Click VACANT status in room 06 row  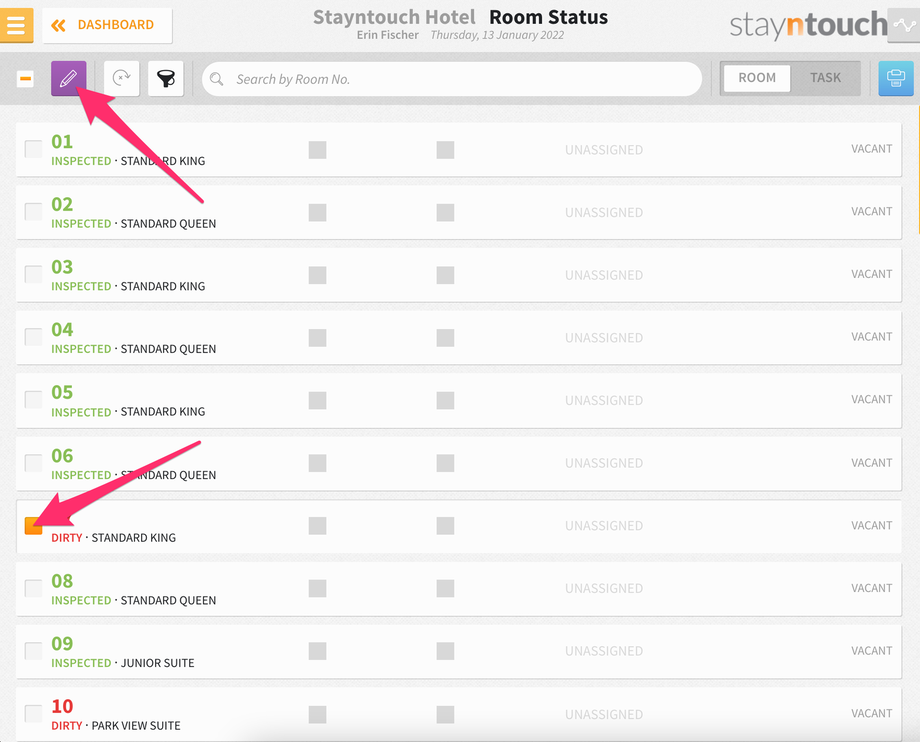[x=871, y=463]
